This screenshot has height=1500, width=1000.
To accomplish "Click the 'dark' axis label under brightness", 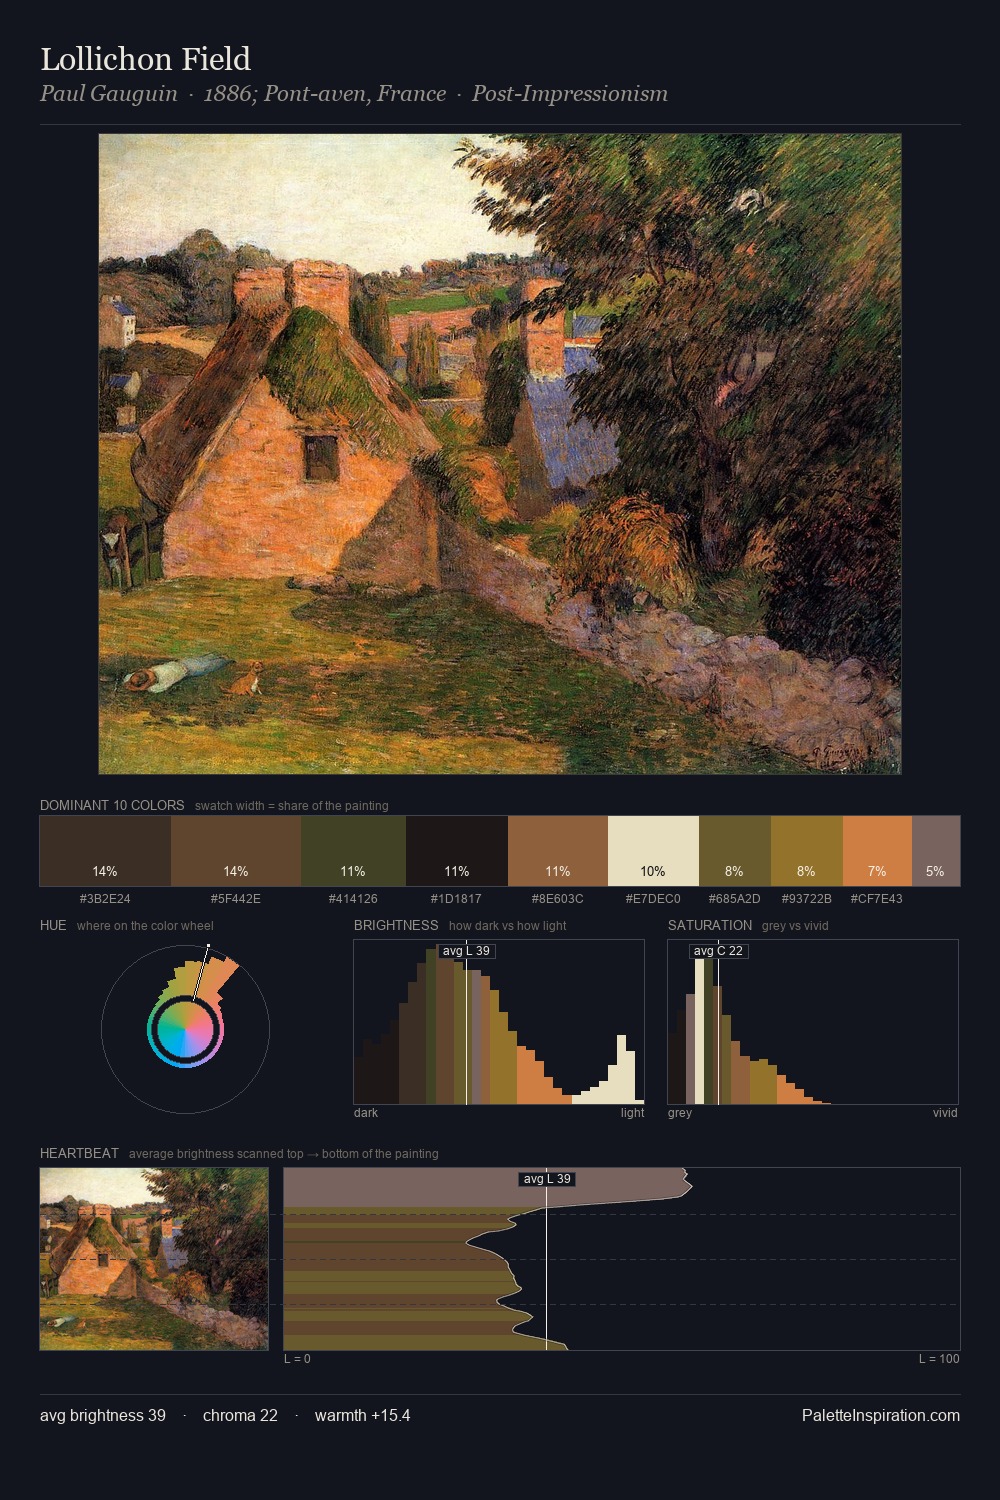I will pos(366,1113).
